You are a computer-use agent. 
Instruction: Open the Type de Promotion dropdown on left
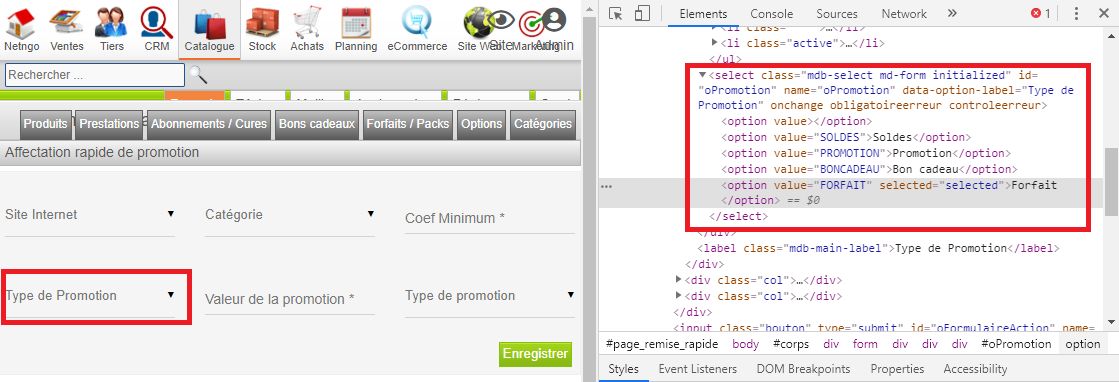(x=90, y=296)
